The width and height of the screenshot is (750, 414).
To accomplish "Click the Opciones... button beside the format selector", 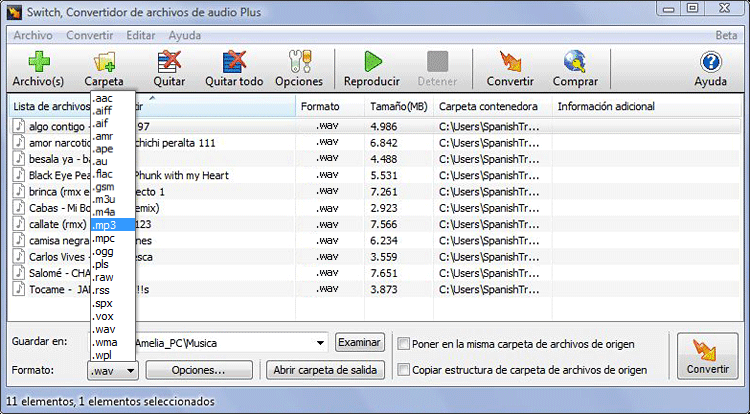I will click(x=199, y=370).
